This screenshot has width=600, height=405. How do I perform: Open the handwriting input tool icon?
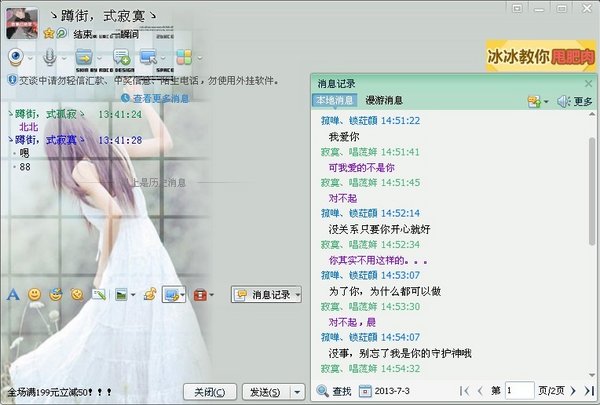pos(99,294)
